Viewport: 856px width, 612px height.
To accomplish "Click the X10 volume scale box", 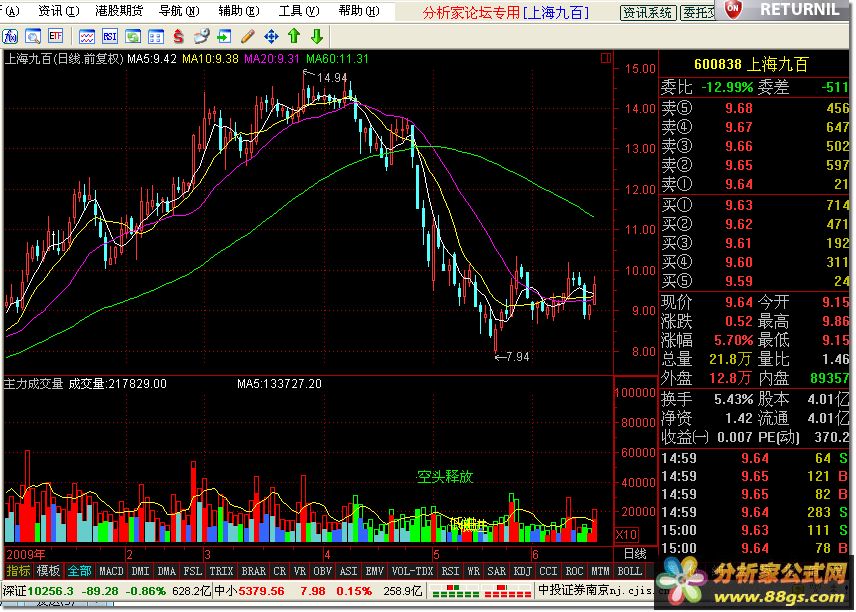I will (627, 534).
